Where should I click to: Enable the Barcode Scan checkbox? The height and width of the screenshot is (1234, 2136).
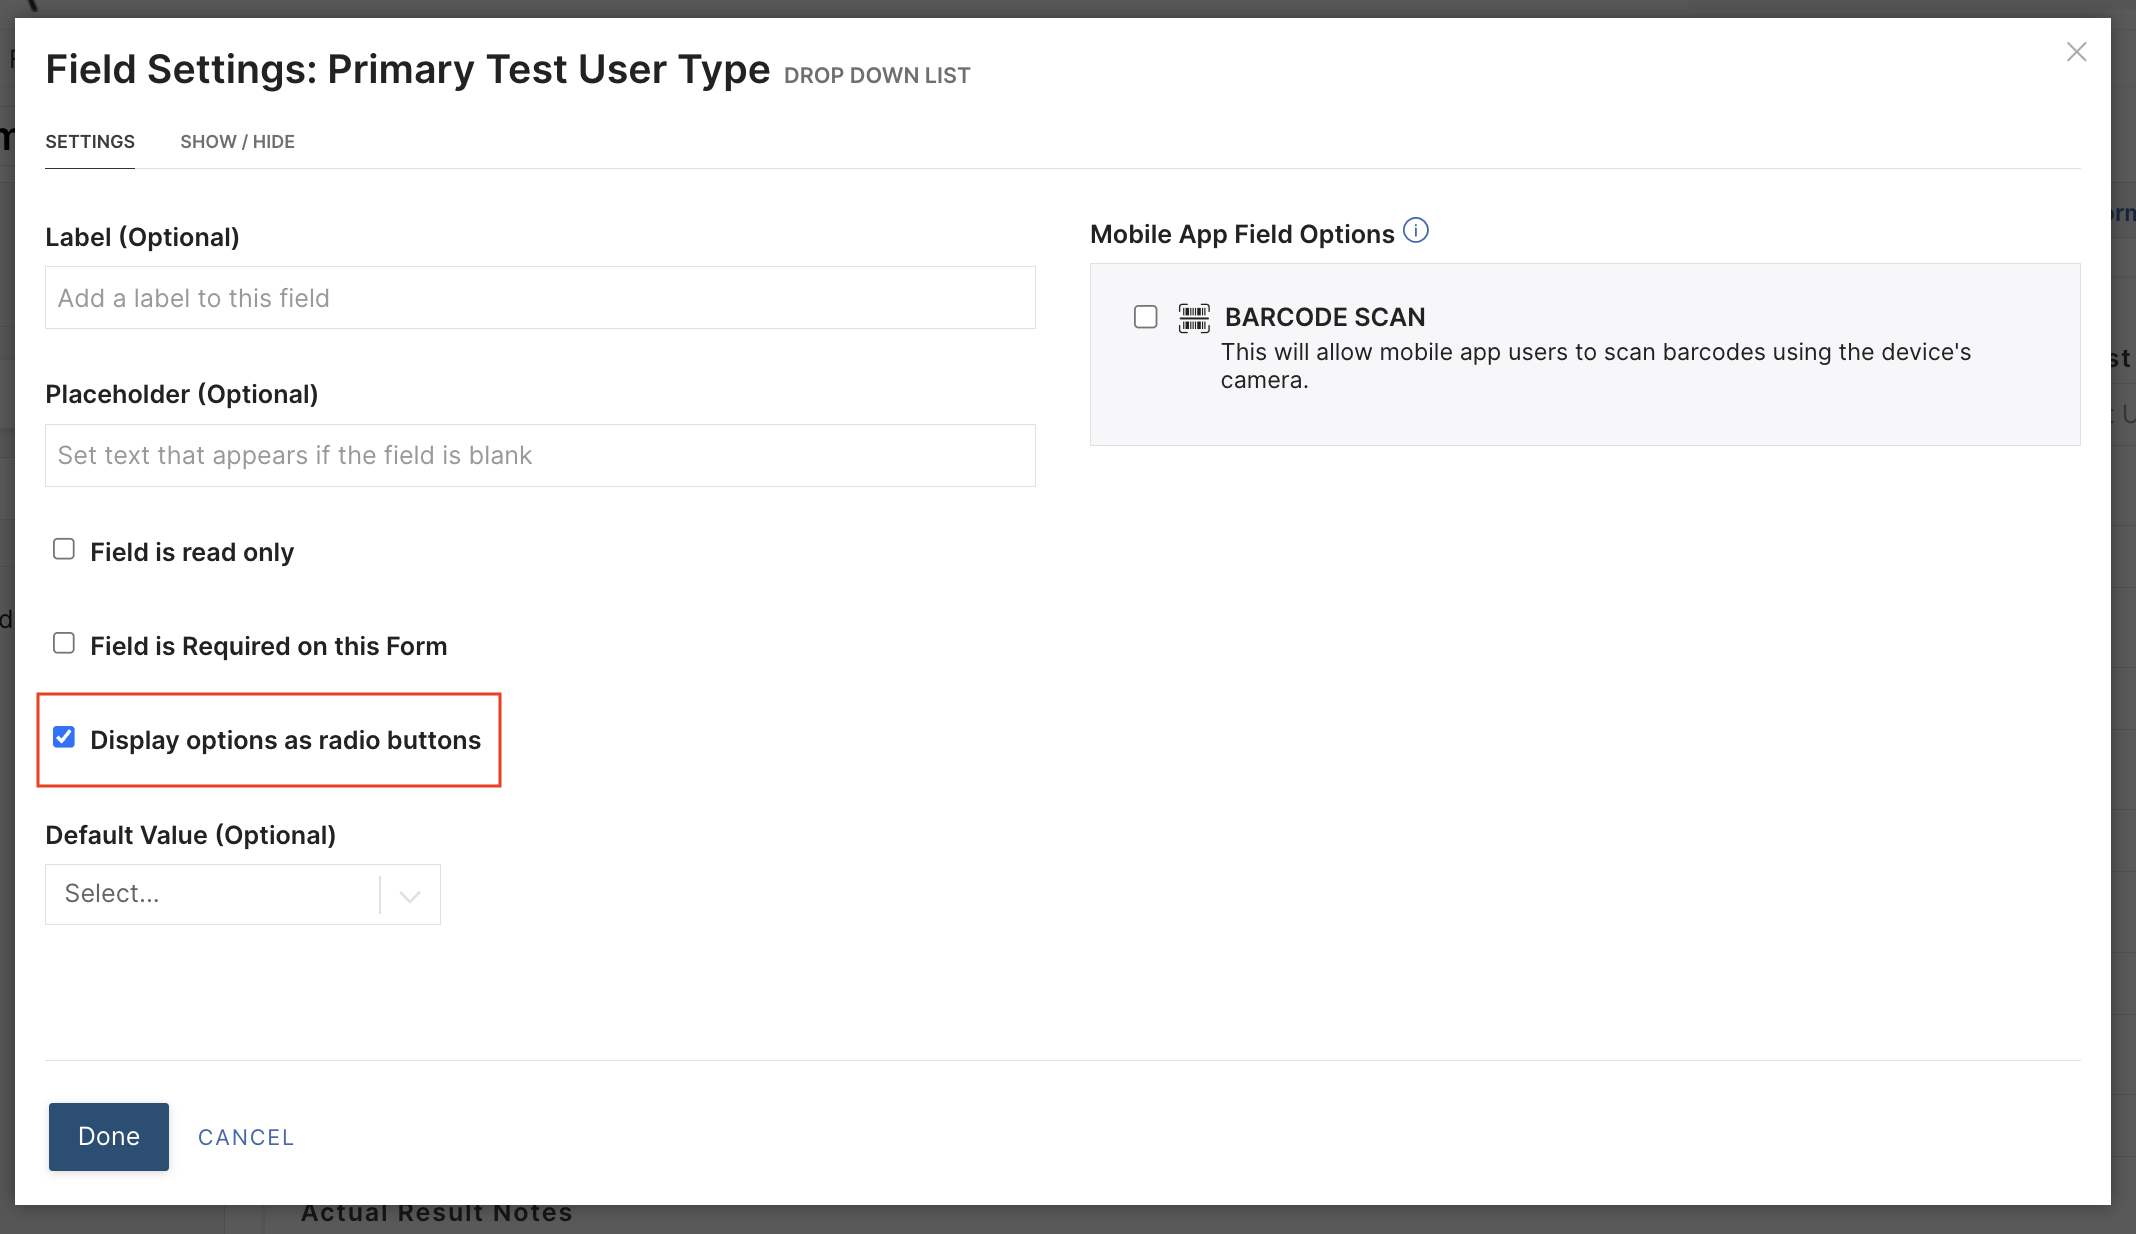pos(1146,318)
